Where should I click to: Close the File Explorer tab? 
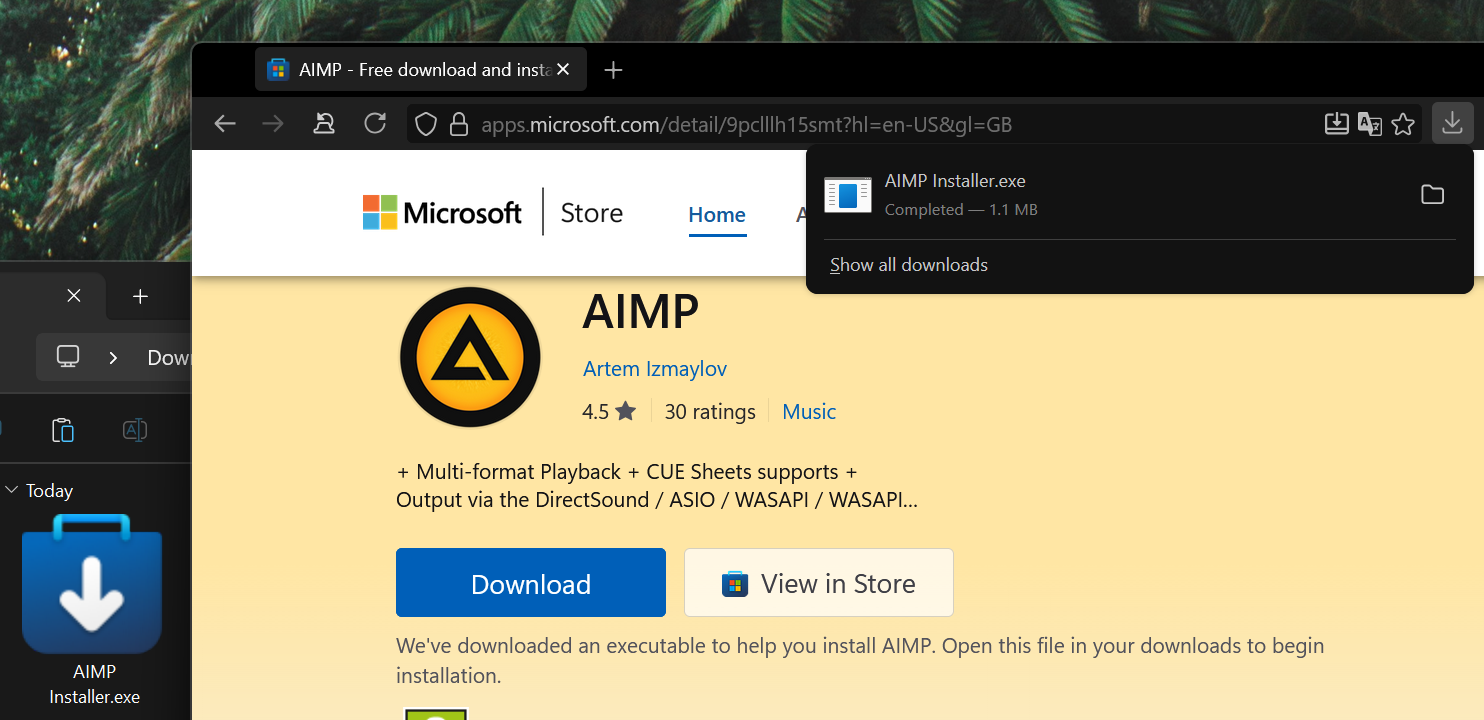click(74, 296)
